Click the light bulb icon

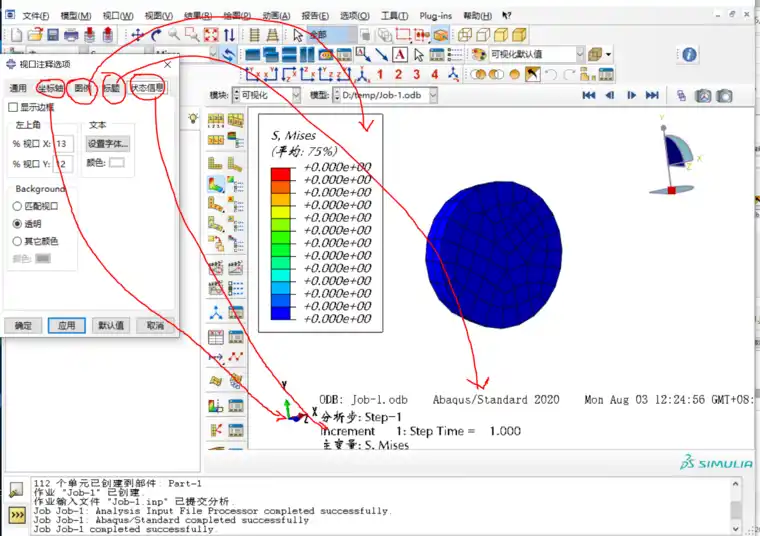pyautogui.click(x=193, y=118)
